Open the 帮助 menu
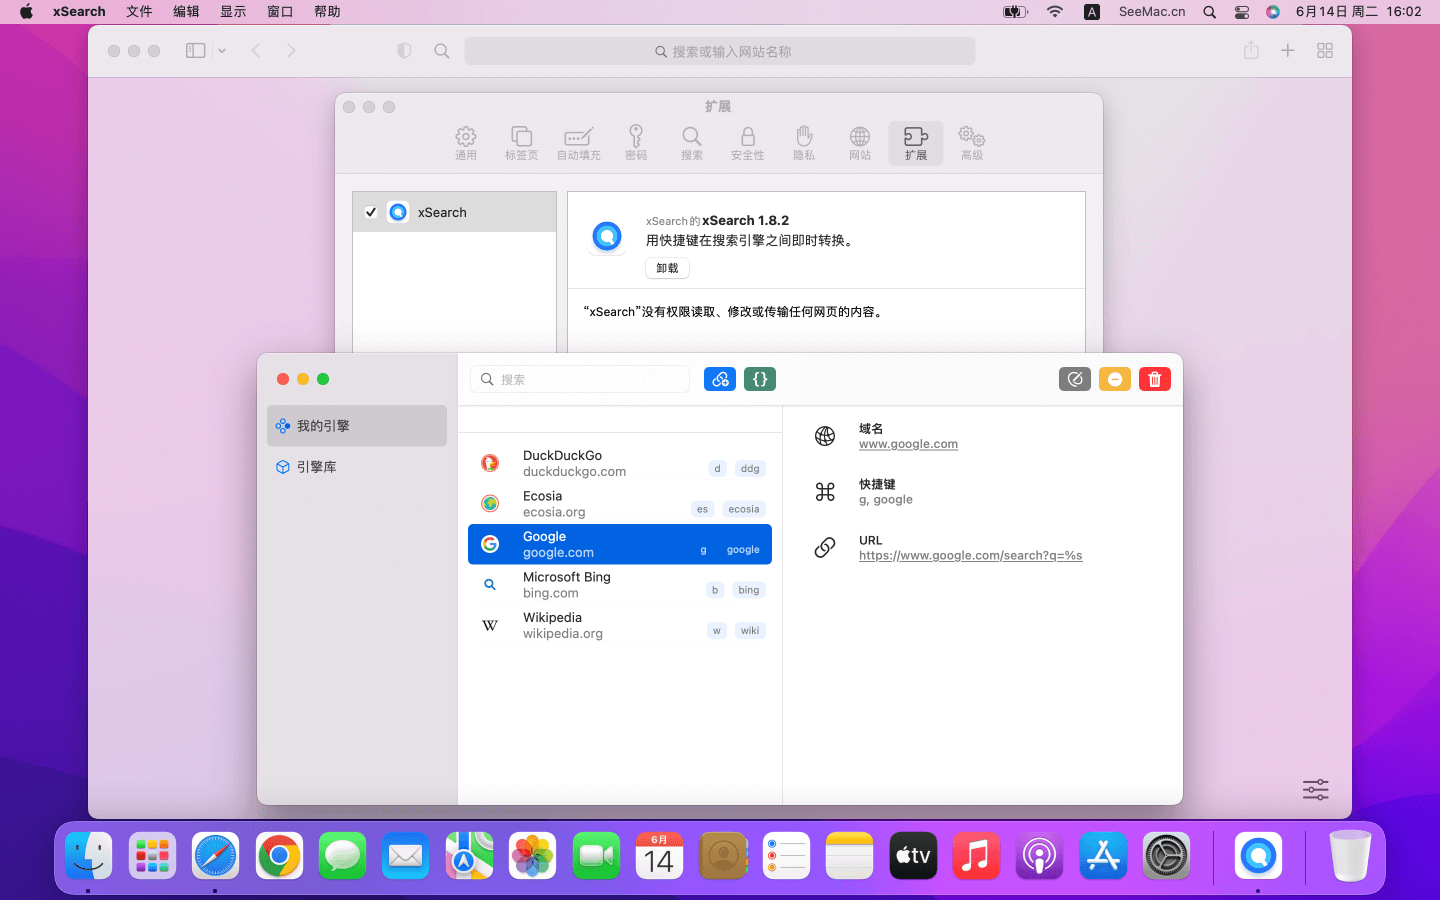The height and width of the screenshot is (900, 1440). click(327, 12)
